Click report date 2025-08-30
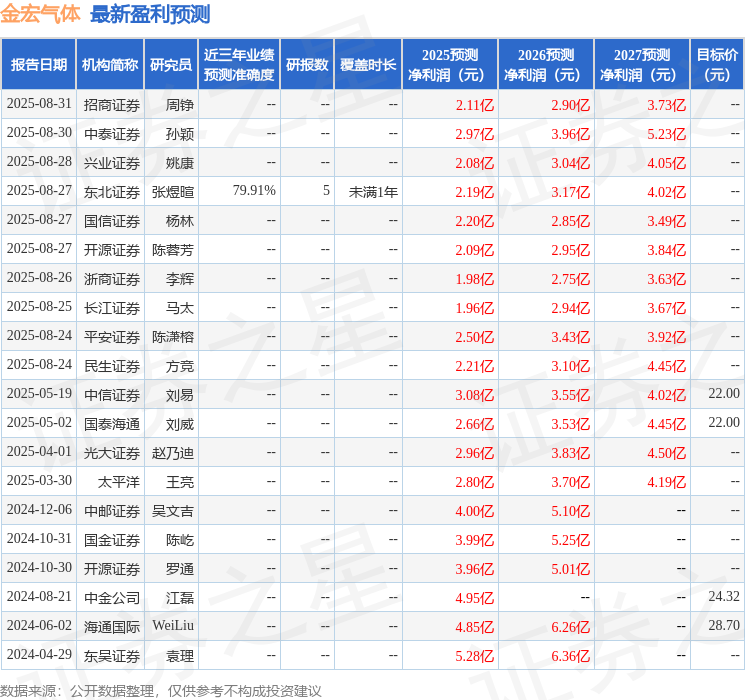Screen dimensions: 745x700 point(39,133)
